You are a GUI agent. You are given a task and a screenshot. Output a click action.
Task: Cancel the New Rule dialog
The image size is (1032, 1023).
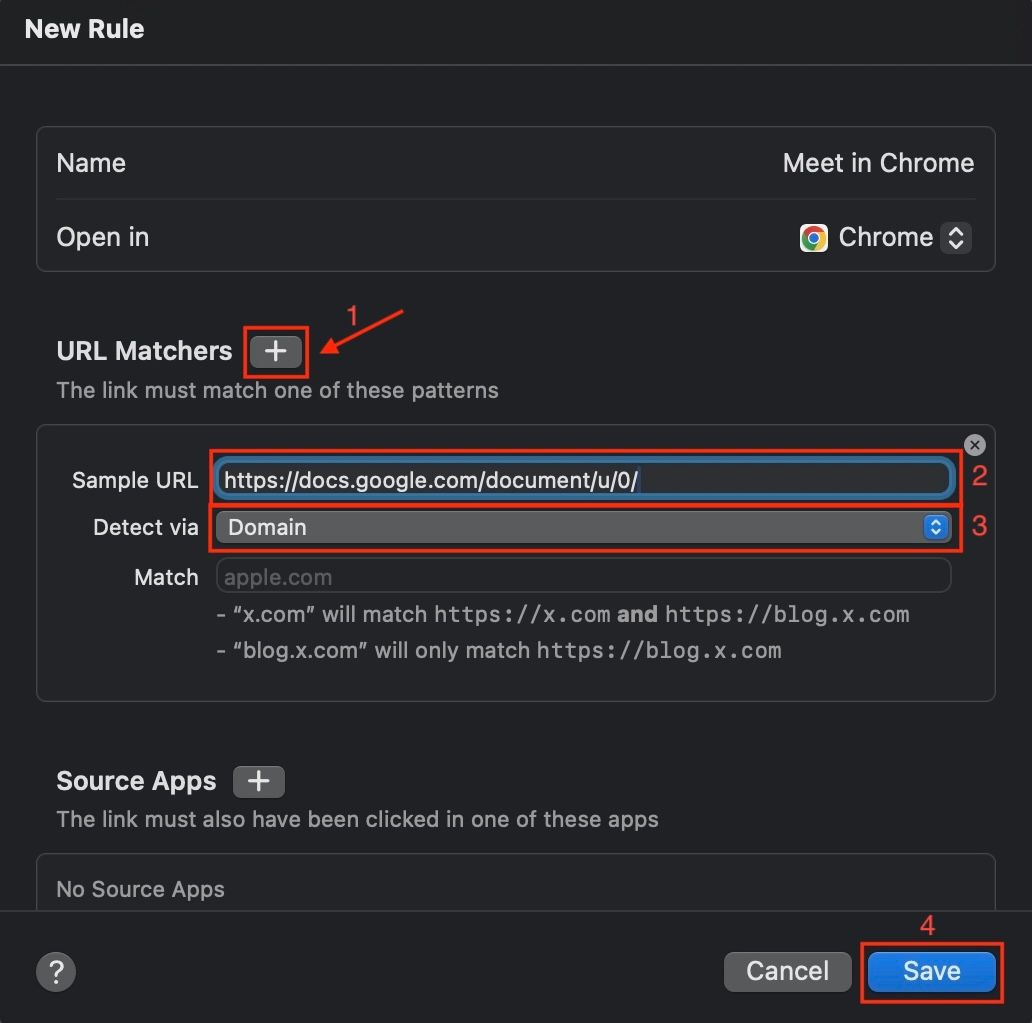(x=787, y=970)
